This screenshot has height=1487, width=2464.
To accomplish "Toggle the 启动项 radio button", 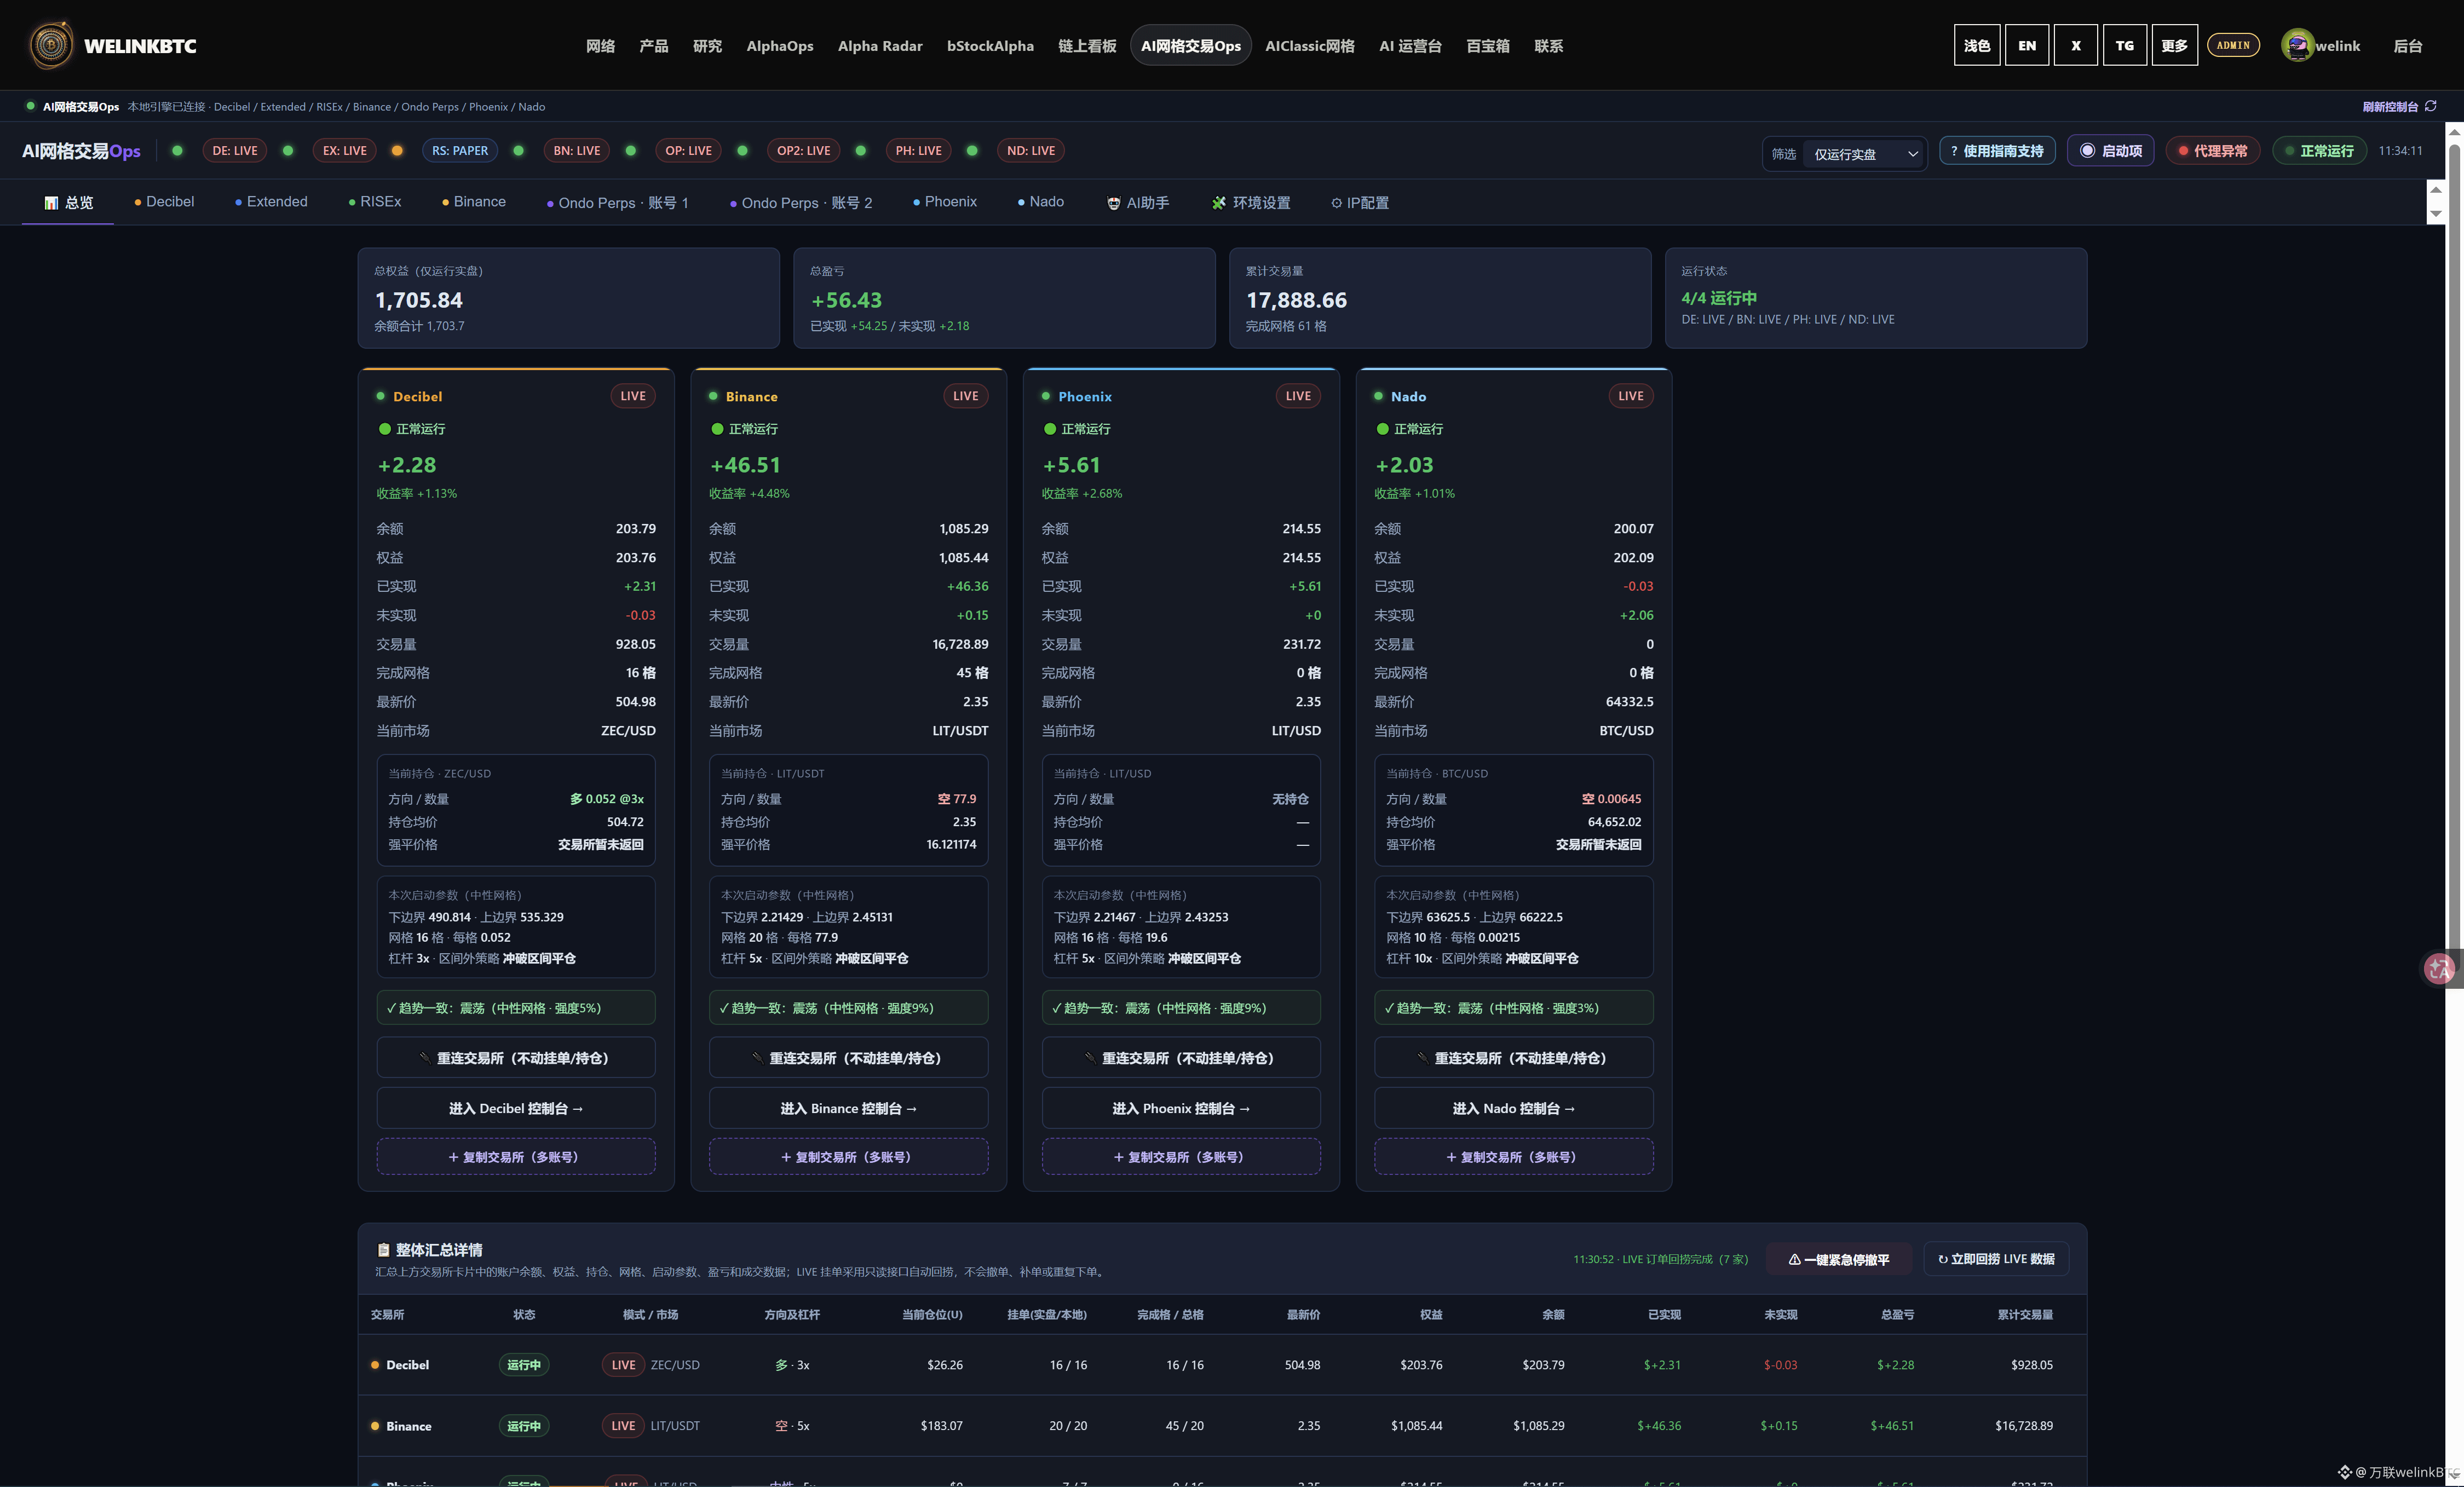I will (x=2110, y=151).
